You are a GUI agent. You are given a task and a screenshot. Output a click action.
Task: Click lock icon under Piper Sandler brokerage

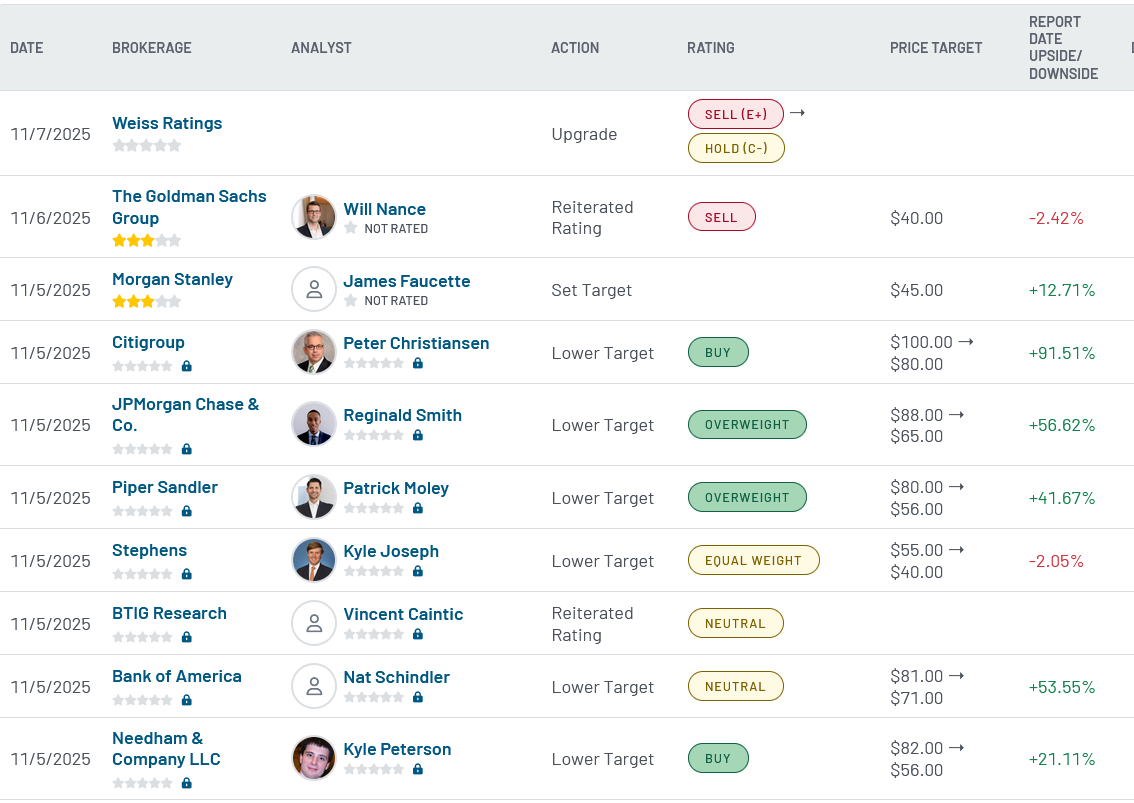coord(187,511)
